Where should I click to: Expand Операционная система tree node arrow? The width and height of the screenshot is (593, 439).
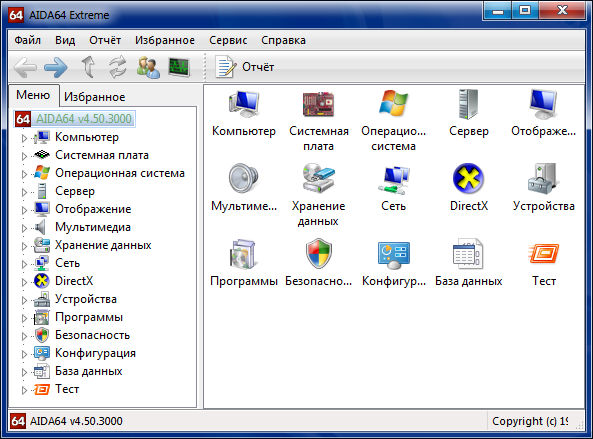(x=24, y=174)
